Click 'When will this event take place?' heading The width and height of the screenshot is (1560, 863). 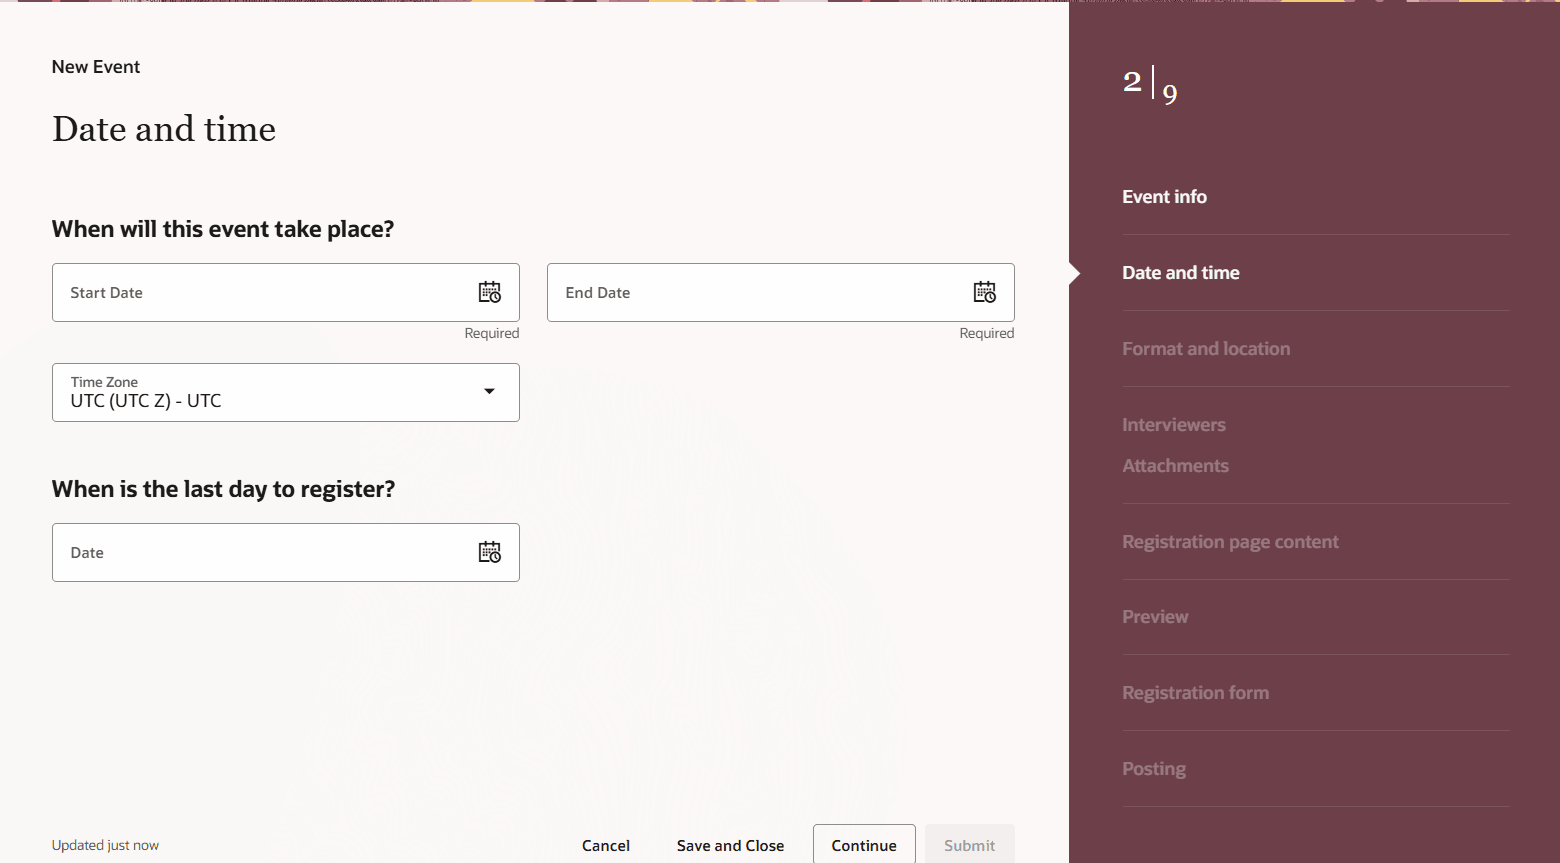(223, 229)
